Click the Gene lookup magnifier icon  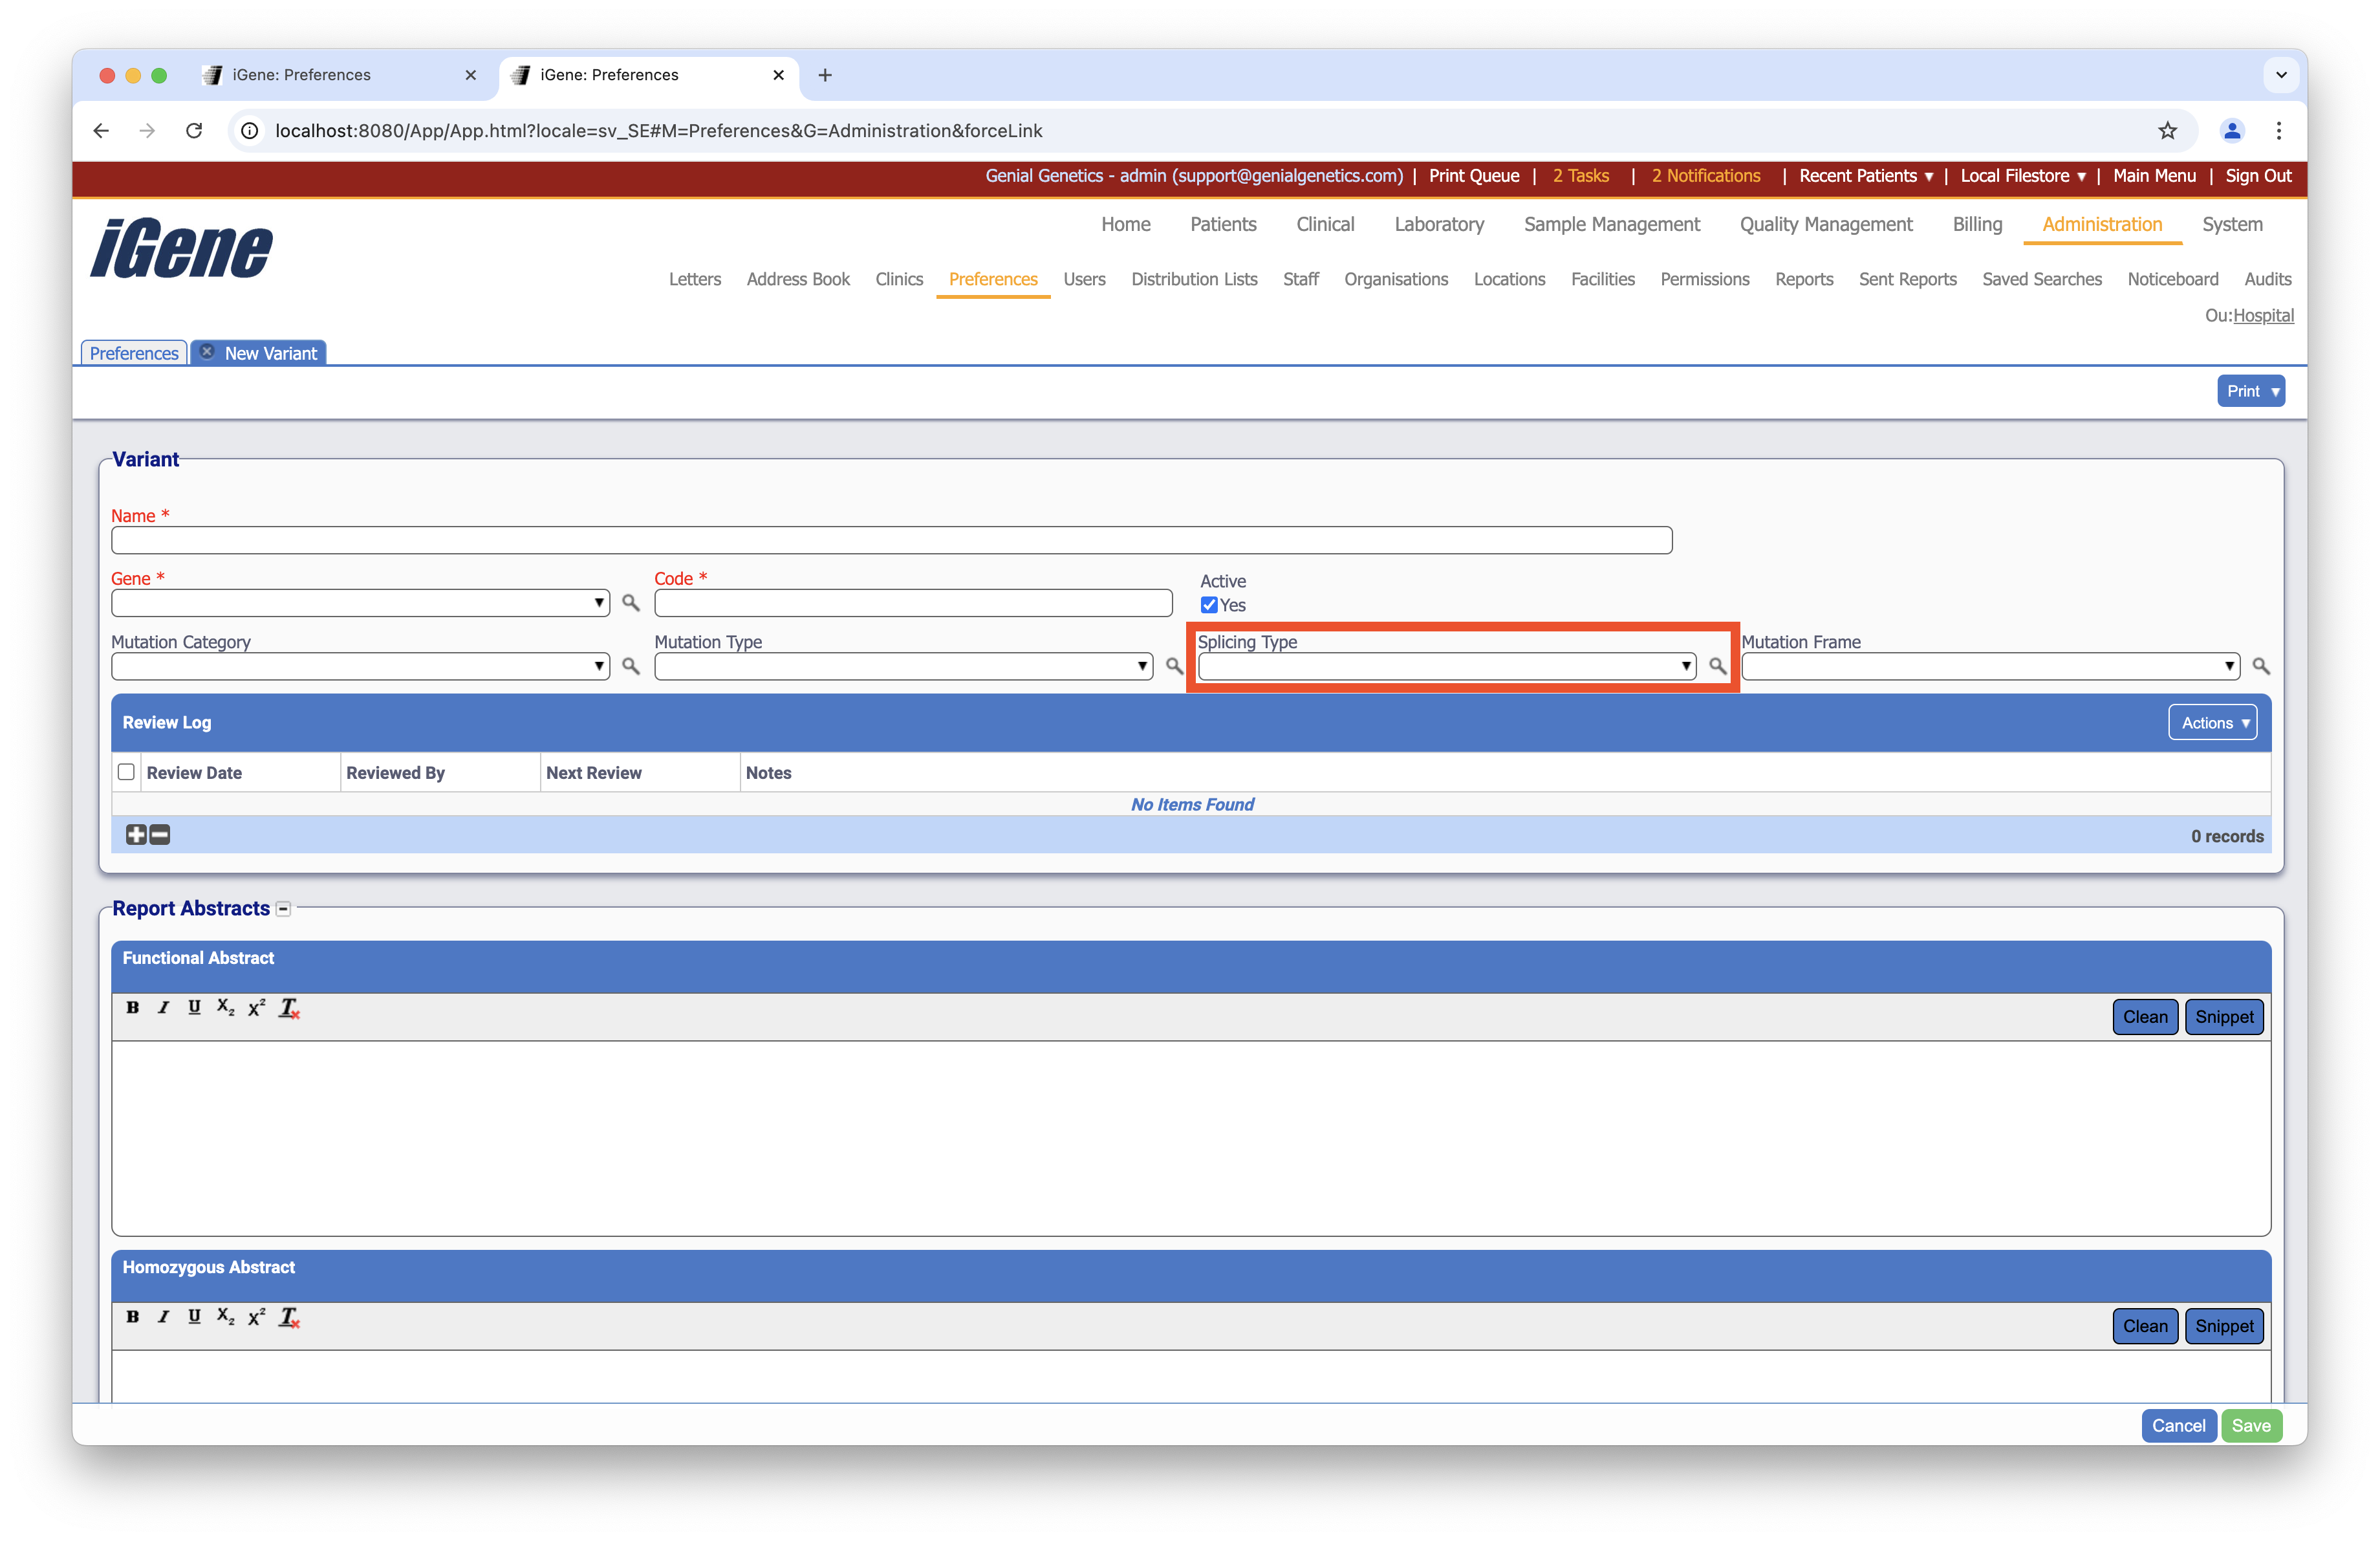pos(630,603)
